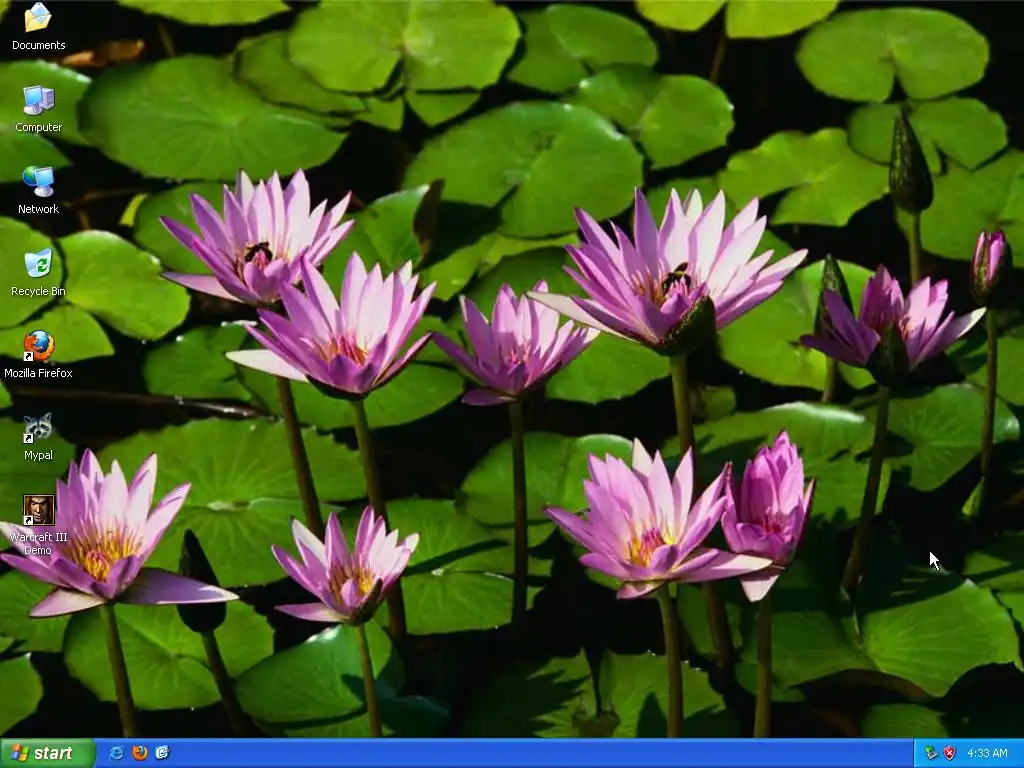Image resolution: width=1024 pixels, height=768 pixels.
Task: Open the red Security Center shield alert
Action: pos(950,753)
